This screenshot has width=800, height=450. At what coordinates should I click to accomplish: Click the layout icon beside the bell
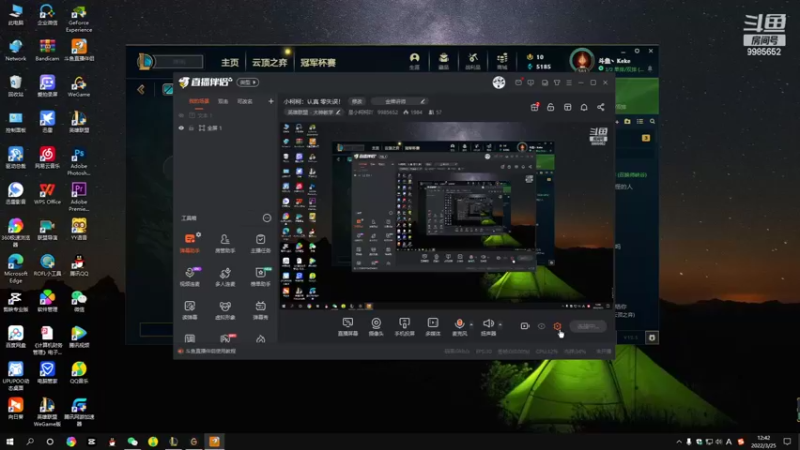point(567,107)
